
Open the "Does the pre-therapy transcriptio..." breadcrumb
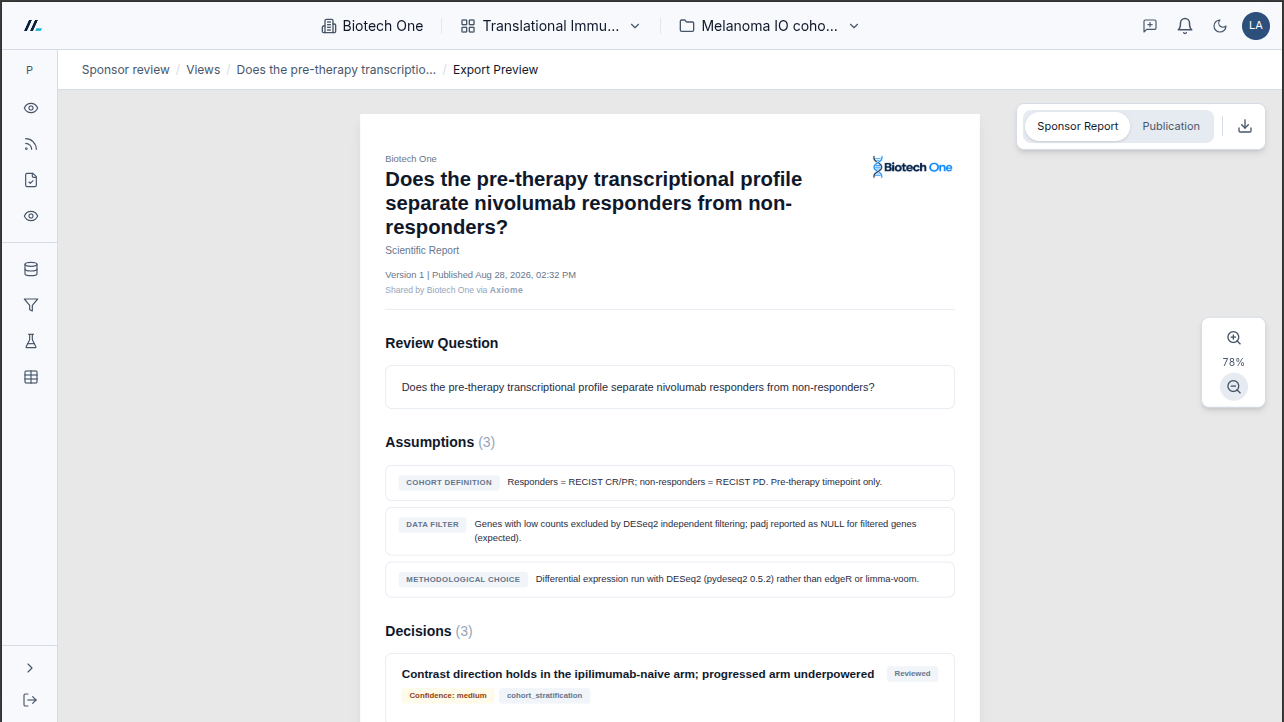336,70
